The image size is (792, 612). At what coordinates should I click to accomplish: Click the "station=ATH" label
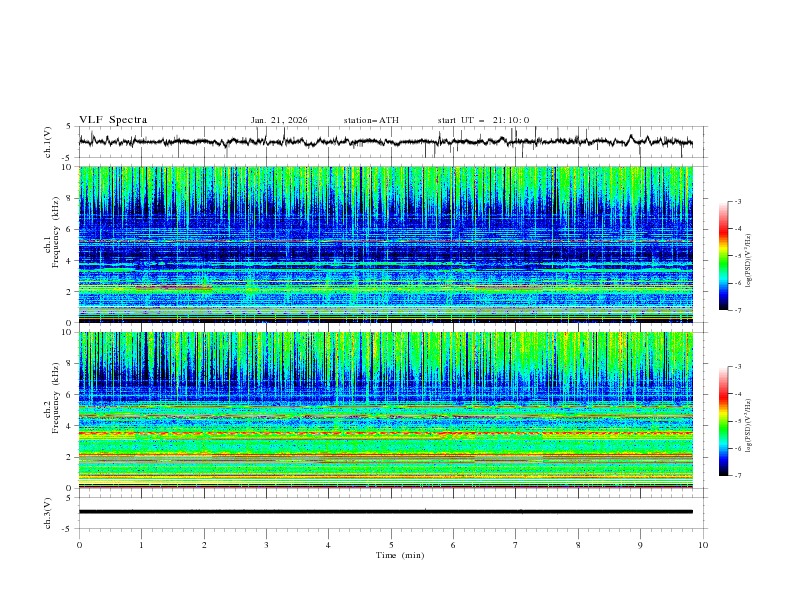tap(371, 120)
